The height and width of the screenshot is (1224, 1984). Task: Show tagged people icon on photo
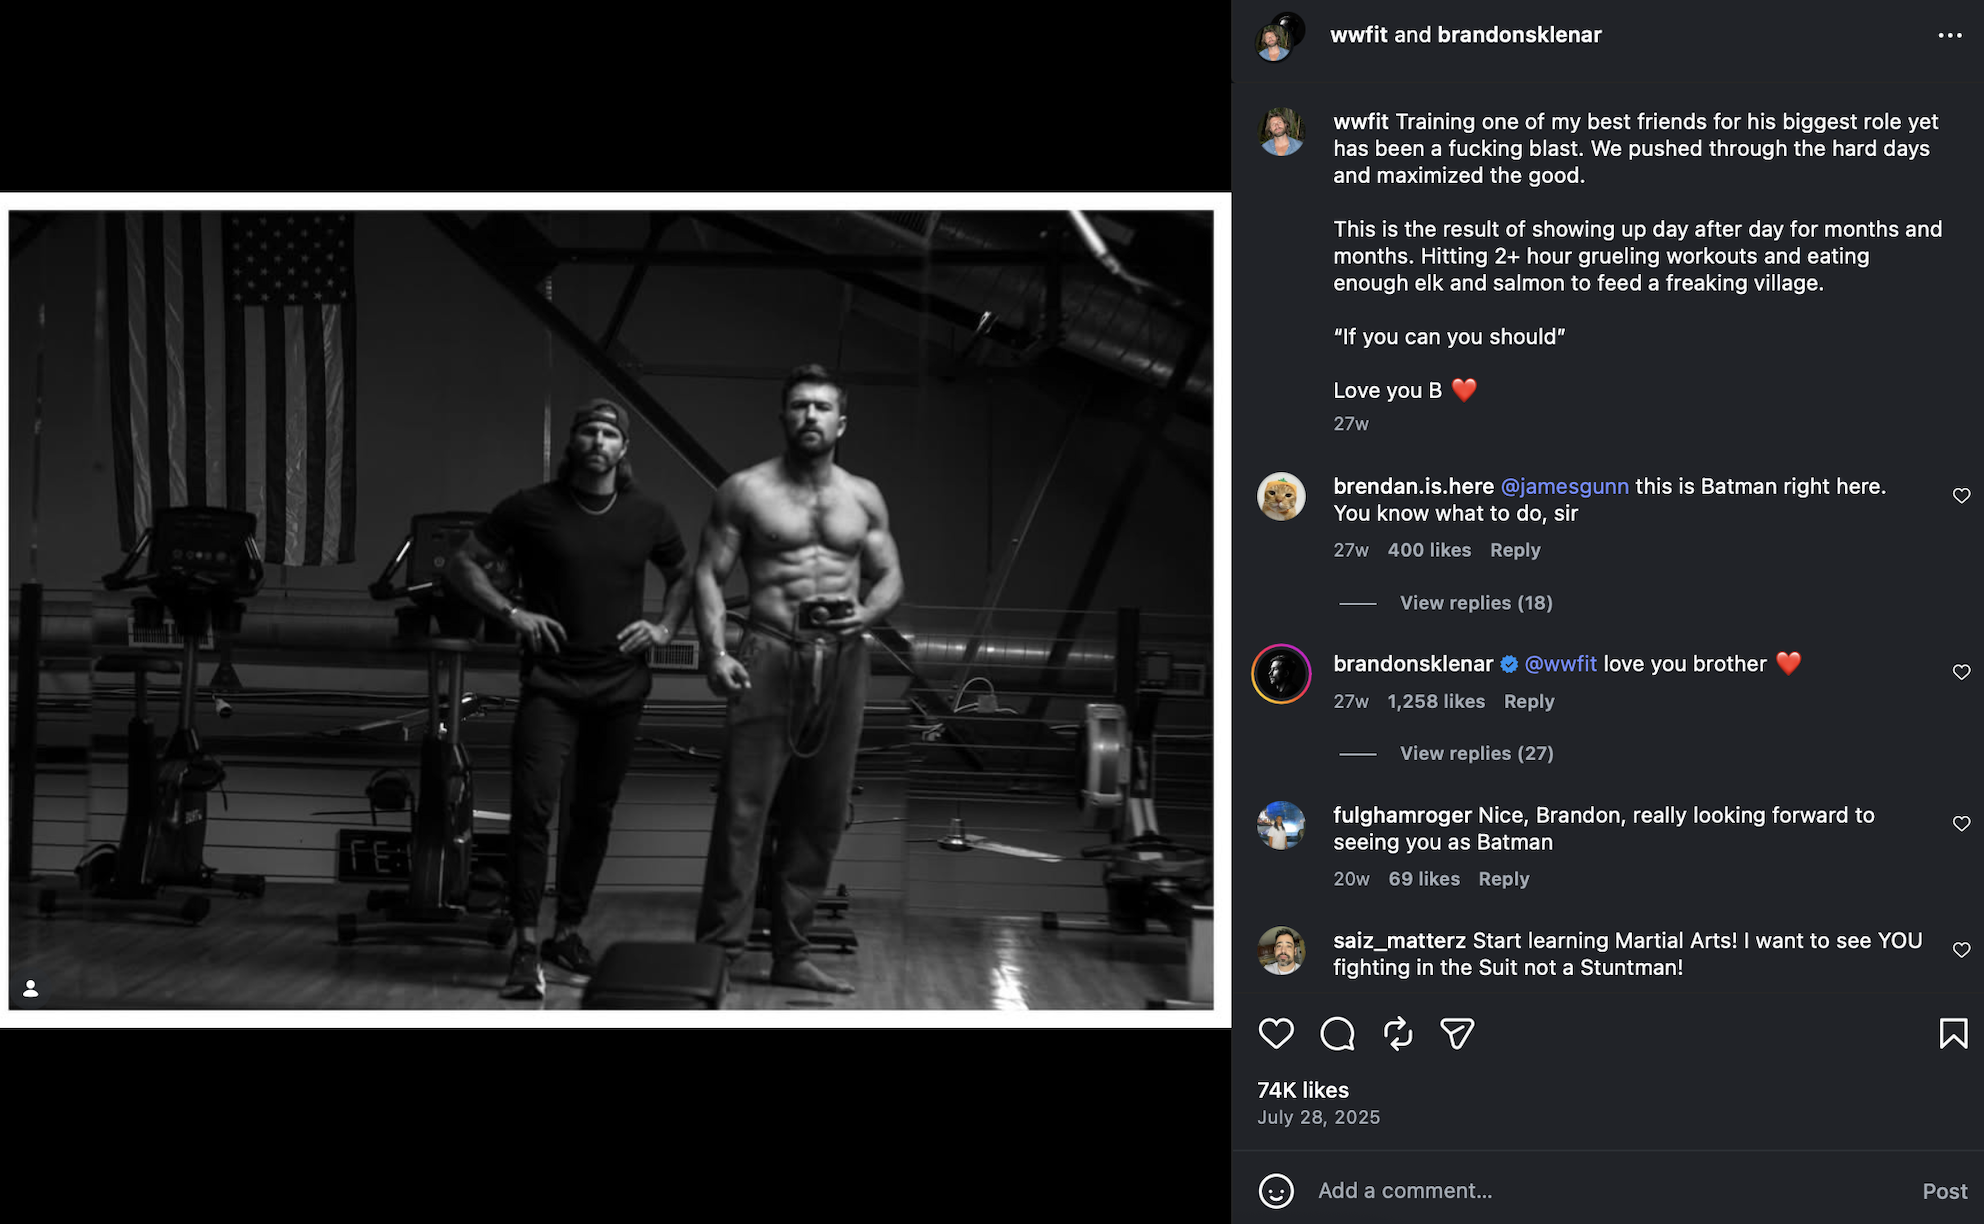31,988
